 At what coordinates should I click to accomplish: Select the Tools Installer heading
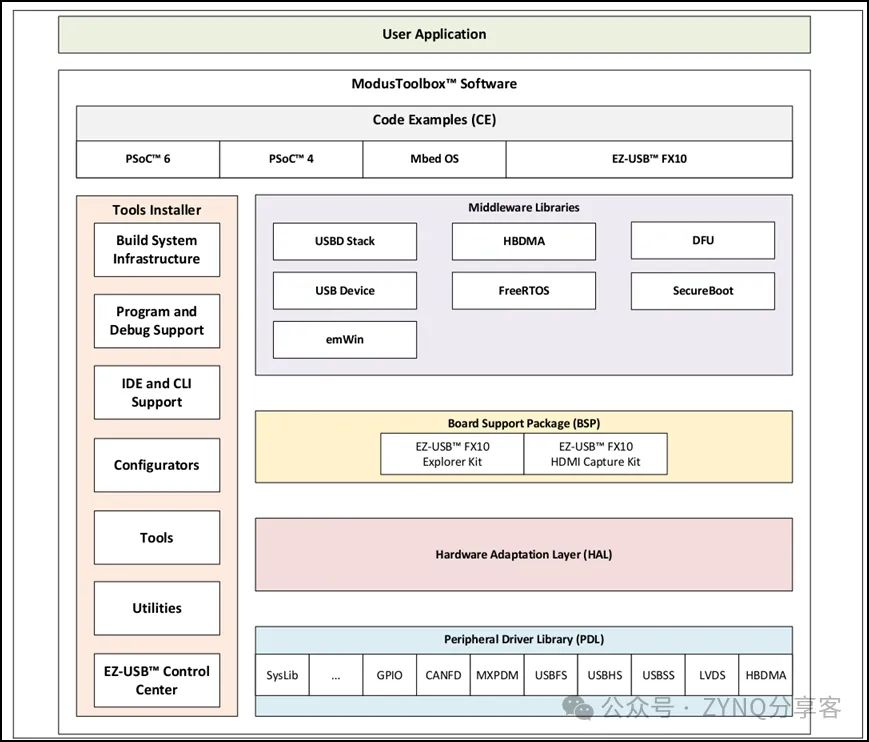156,210
